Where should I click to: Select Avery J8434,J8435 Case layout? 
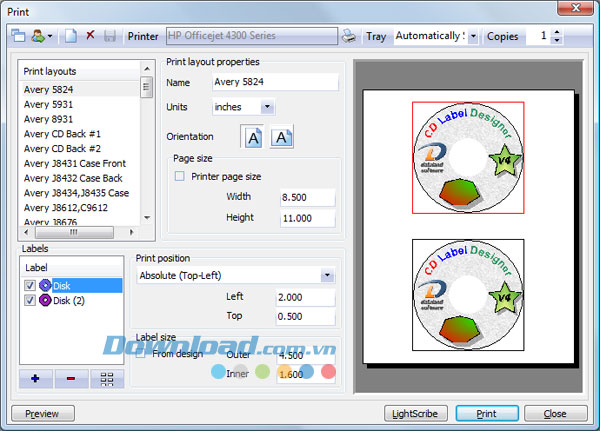(80, 193)
